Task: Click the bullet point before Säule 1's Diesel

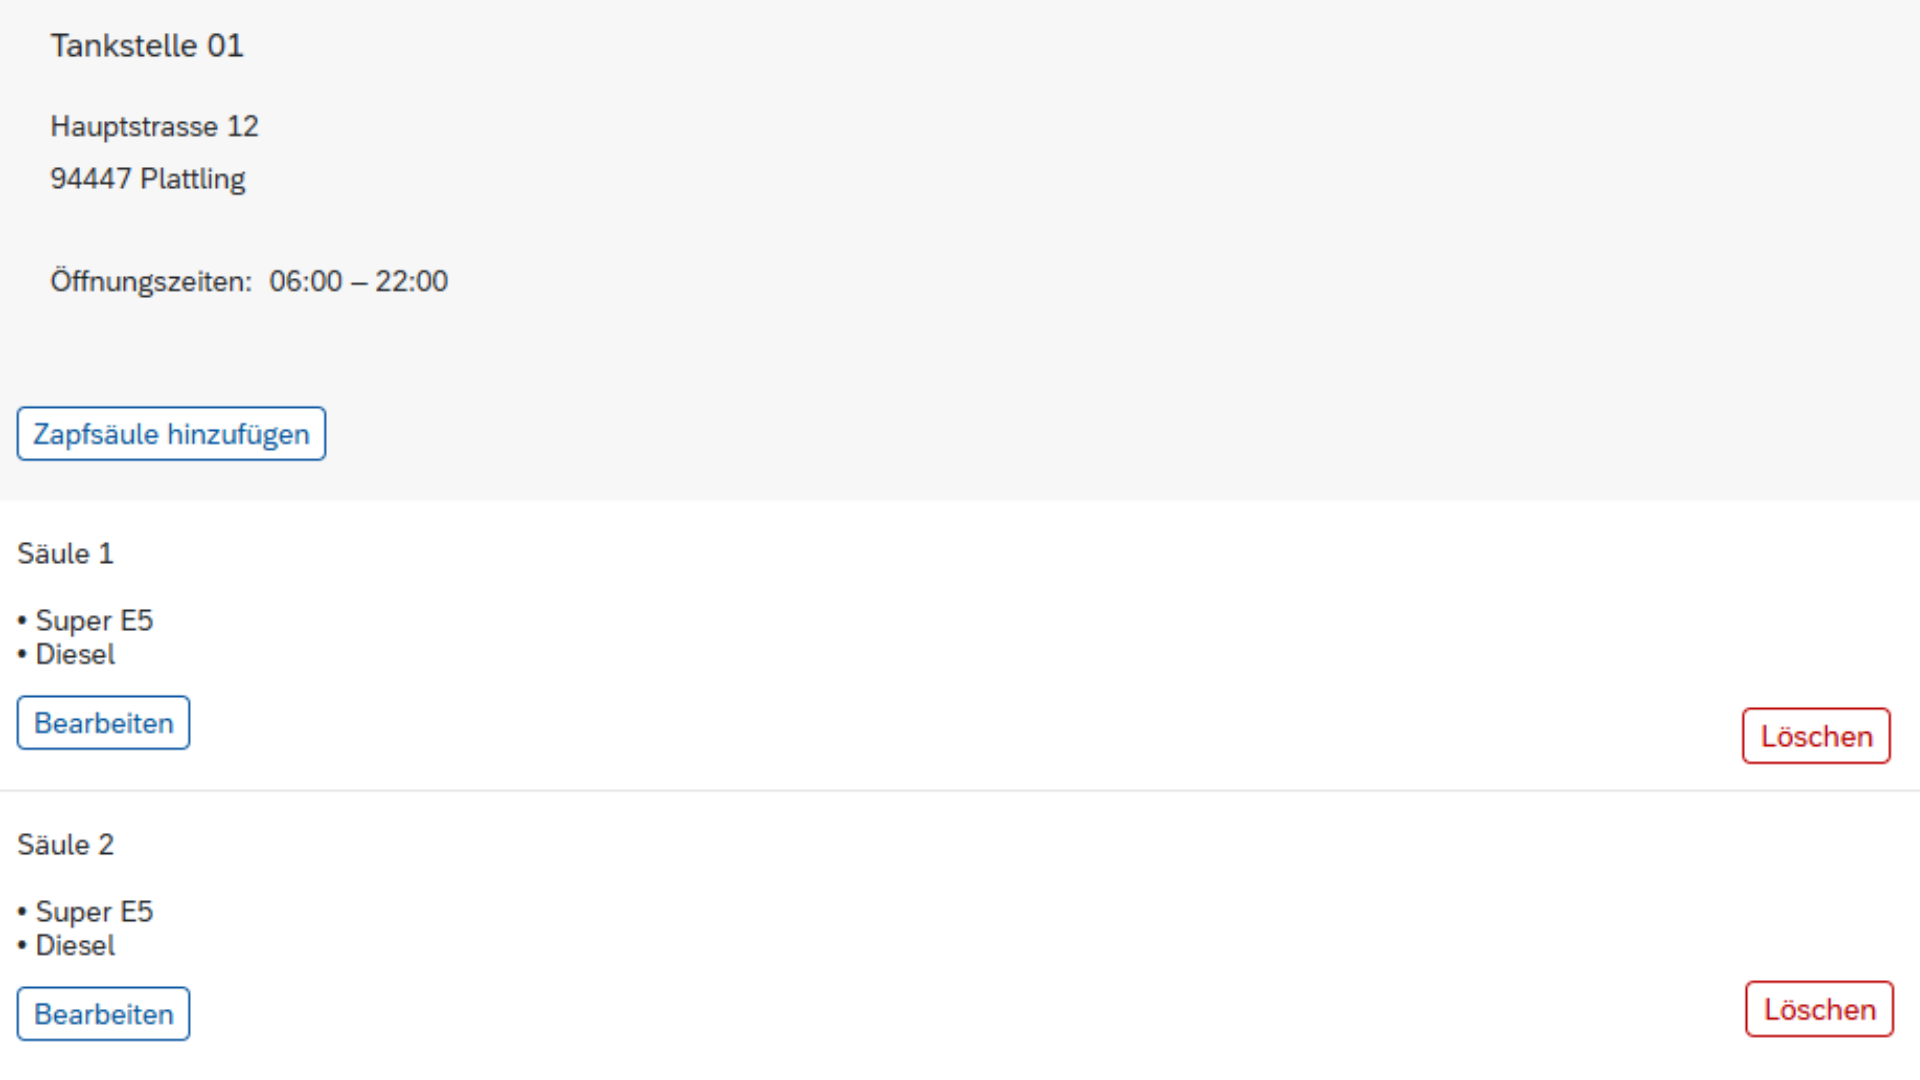Action: (22, 656)
